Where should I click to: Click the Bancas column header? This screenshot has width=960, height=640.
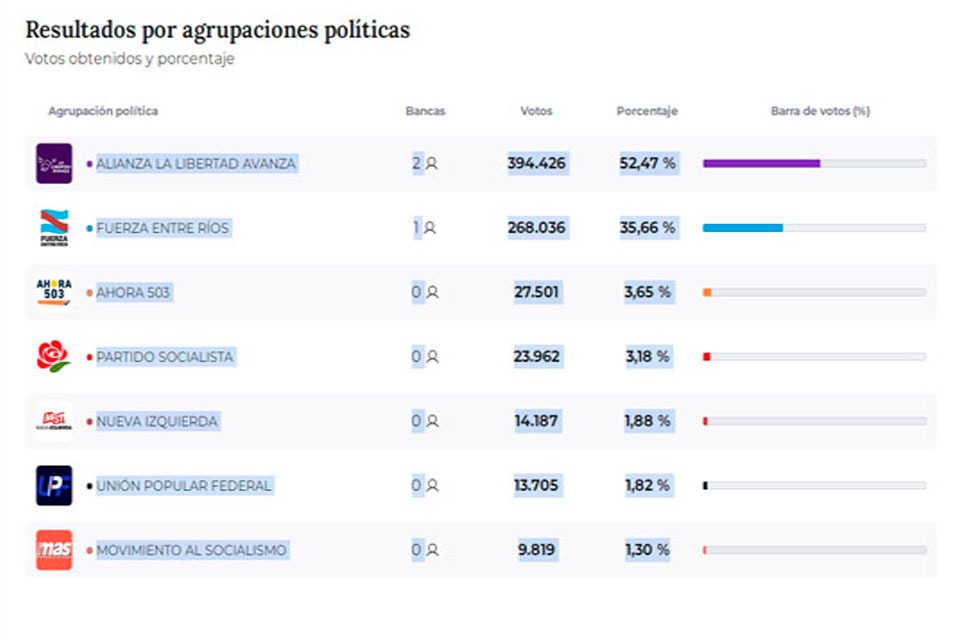click(x=425, y=111)
